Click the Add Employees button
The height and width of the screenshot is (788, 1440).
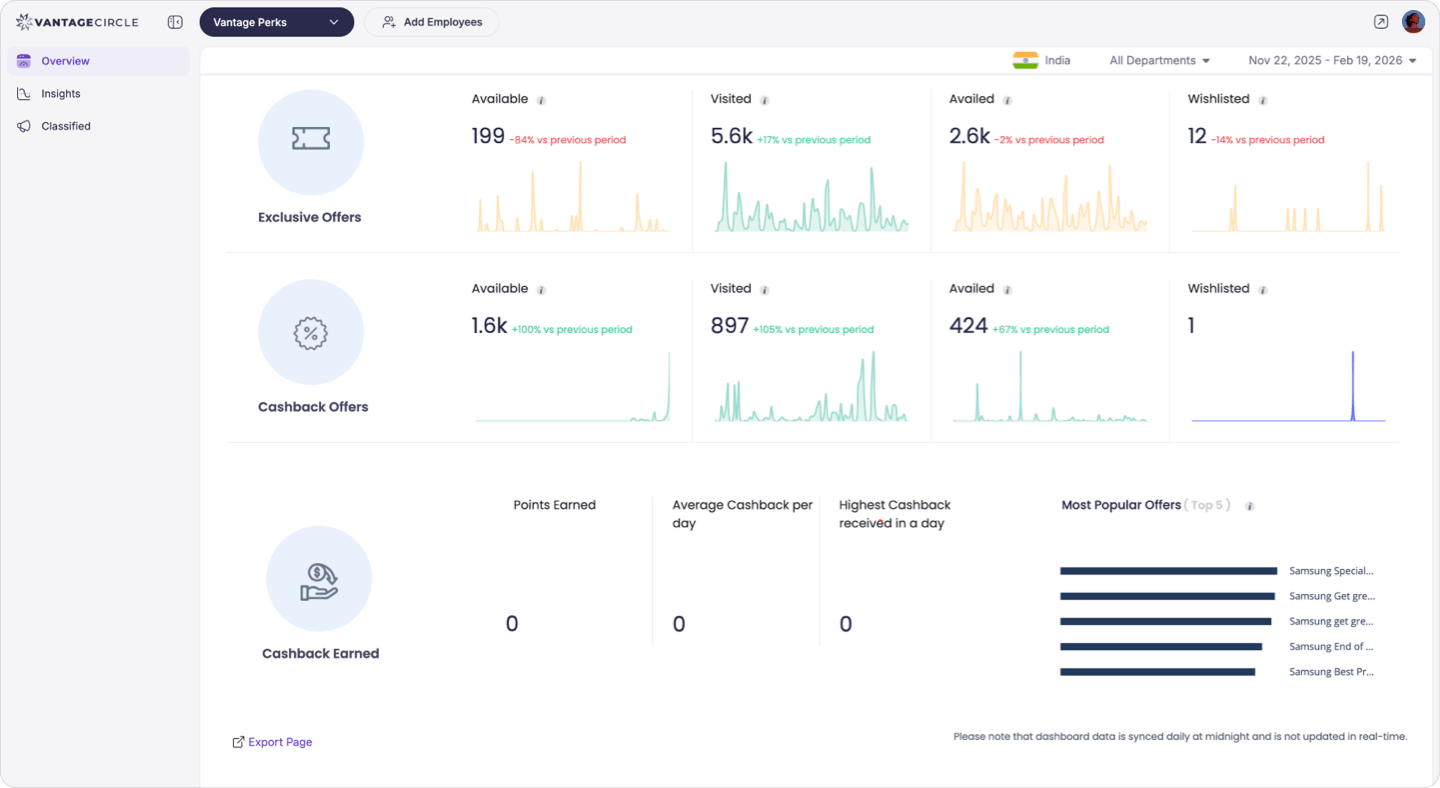(431, 21)
